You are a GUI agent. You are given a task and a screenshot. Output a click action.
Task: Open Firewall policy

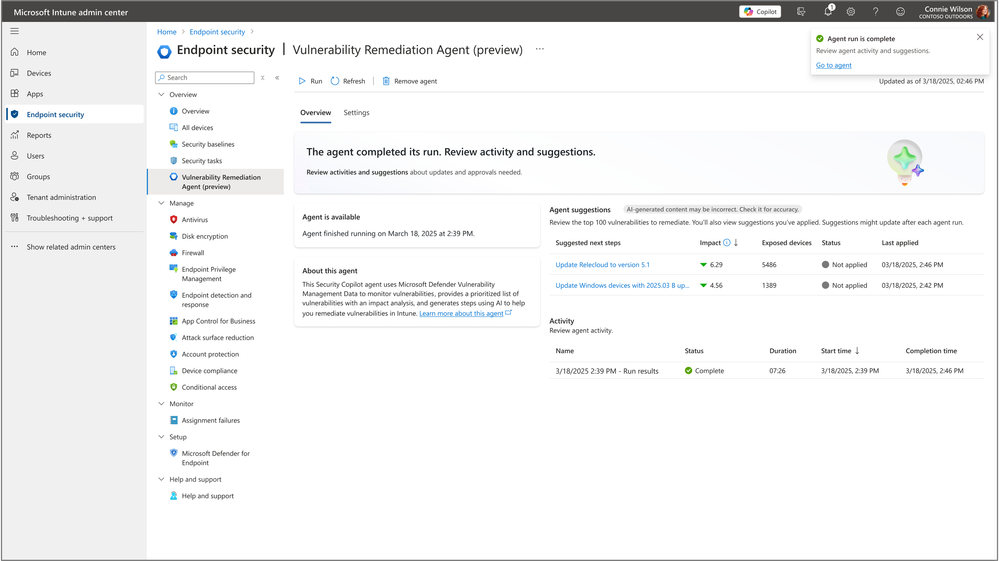click(192, 253)
